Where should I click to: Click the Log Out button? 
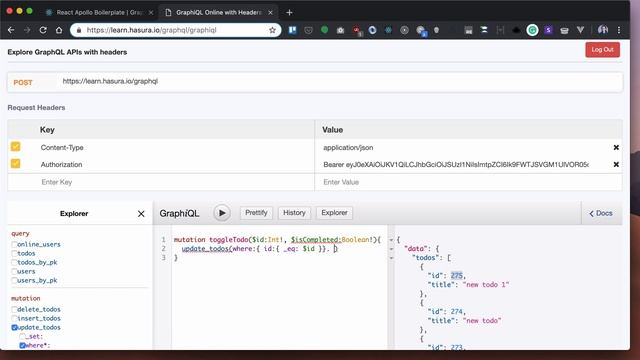click(602, 50)
